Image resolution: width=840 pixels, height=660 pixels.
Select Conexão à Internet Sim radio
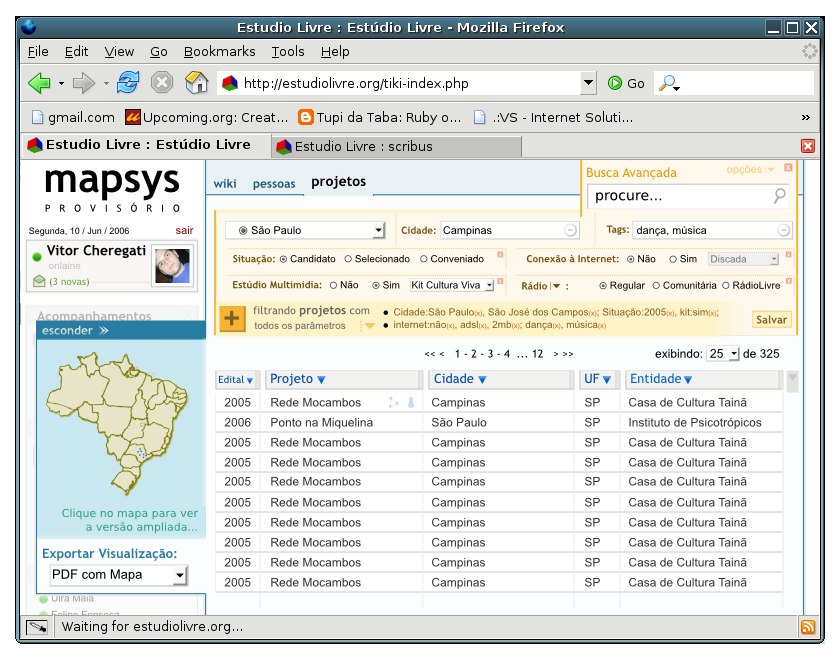(673, 259)
